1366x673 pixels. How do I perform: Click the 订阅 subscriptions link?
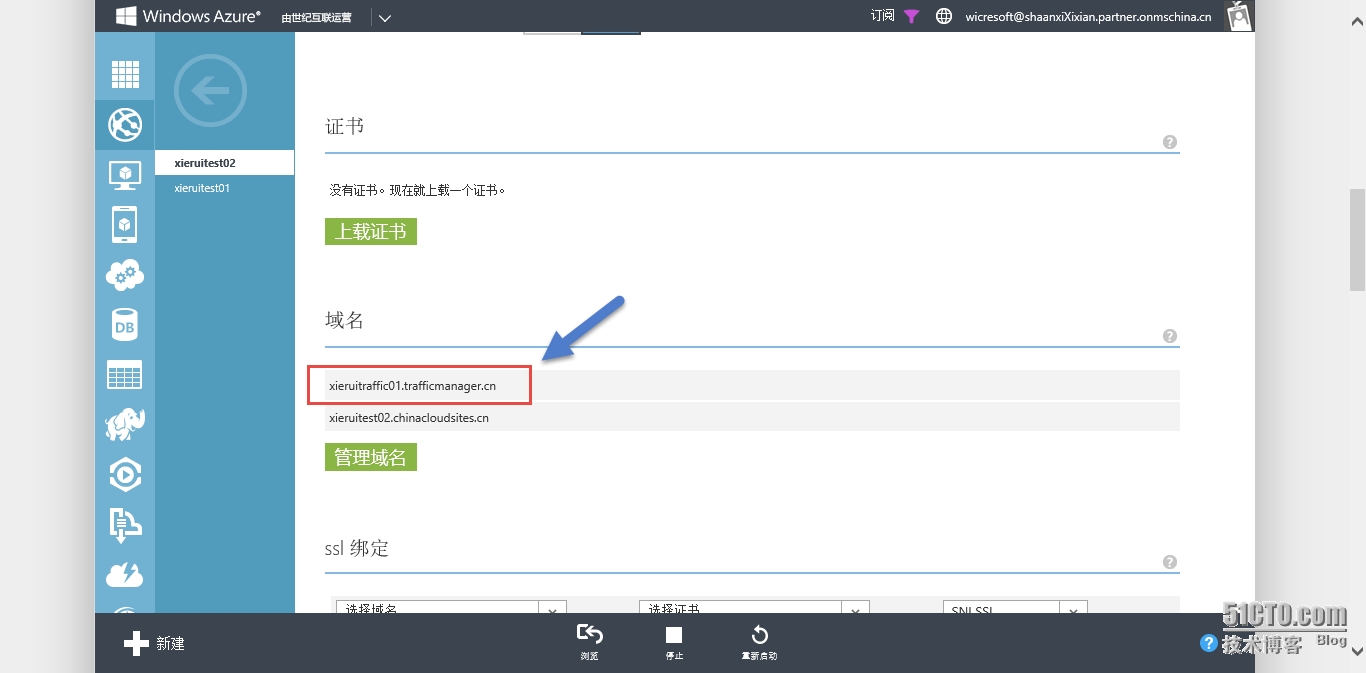pyautogui.click(x=882, y=16)
